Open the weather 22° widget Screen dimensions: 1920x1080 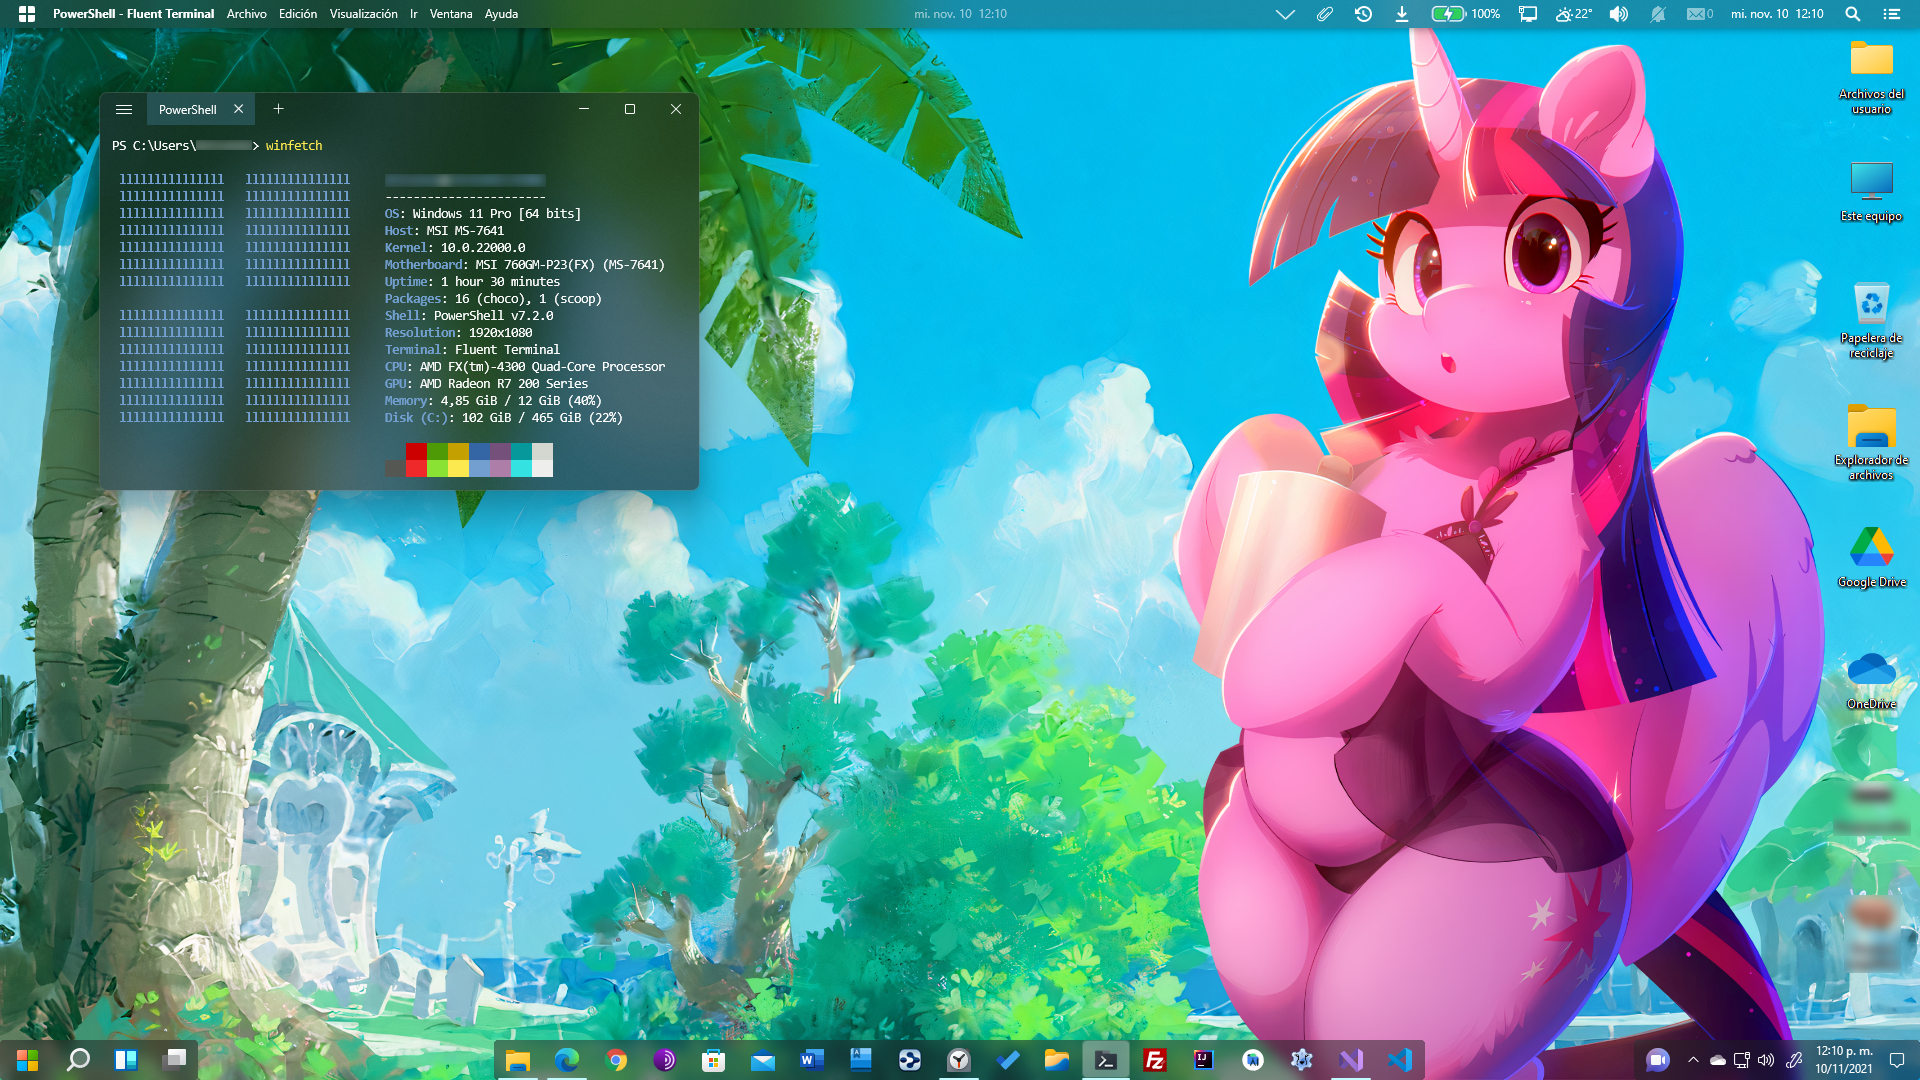[1573, 14]
